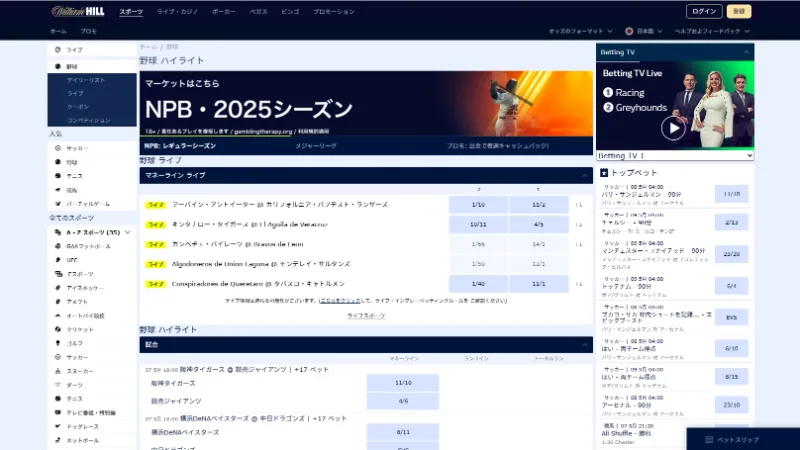This screenshot has width=800, height=450.
Task: Collapse the マネーライン ライブ section
Action: click(x=585, y=176)
